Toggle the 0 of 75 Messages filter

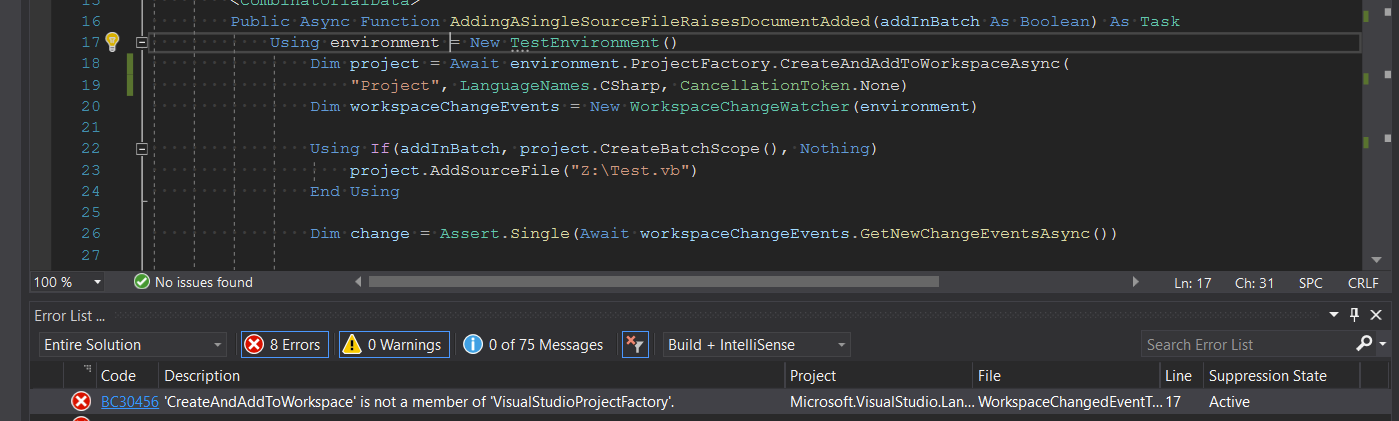pyautogui.click(x=534, y=345)
